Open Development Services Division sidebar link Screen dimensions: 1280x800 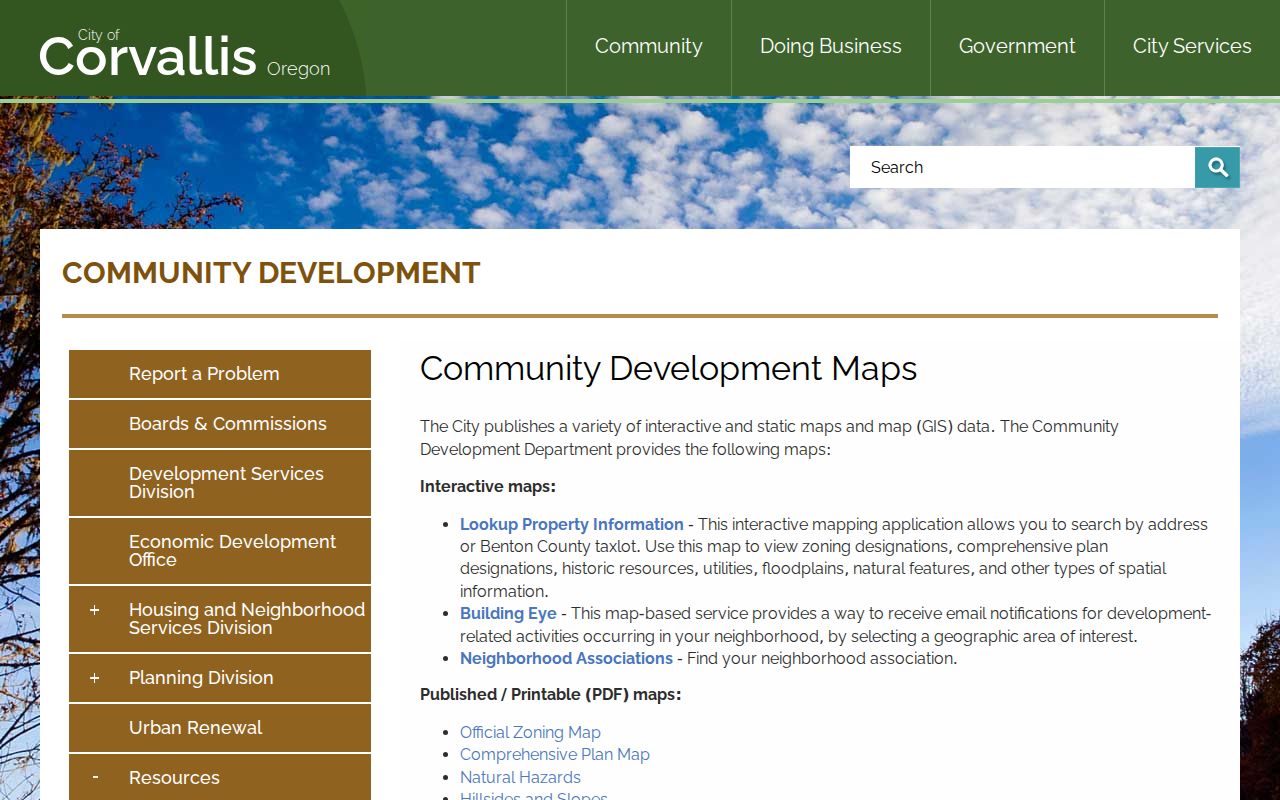pyautogui.click(x=220, y=483)
